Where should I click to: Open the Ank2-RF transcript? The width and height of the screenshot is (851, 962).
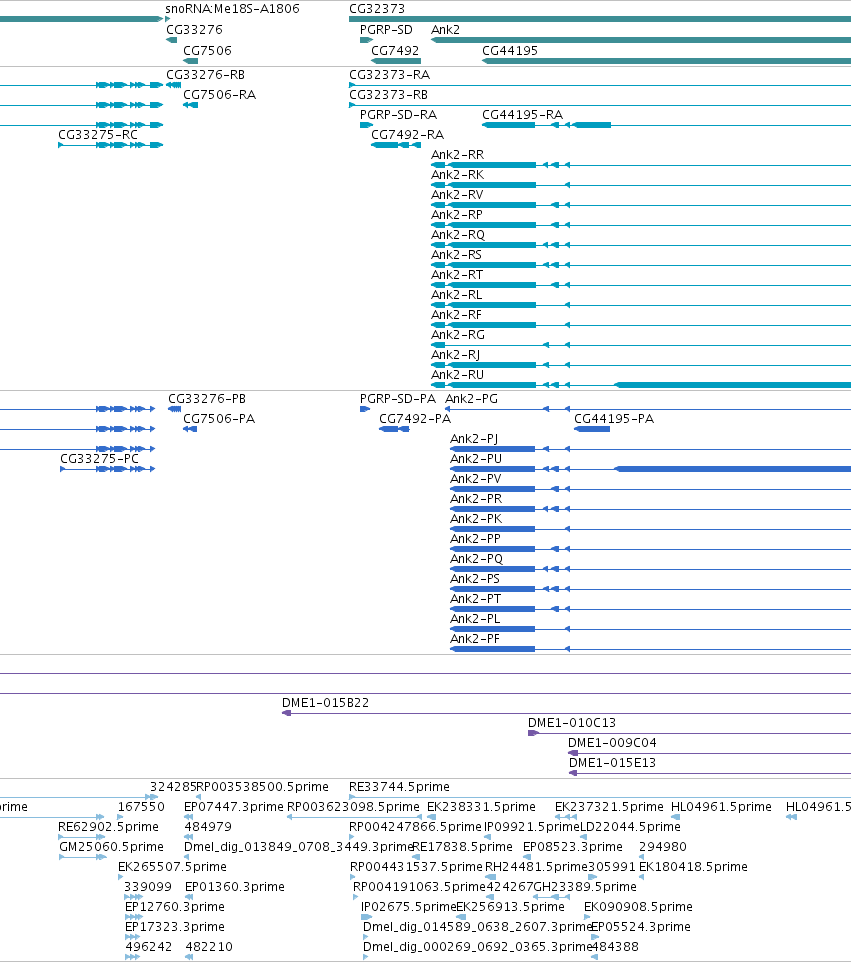(x=641, y=325)
